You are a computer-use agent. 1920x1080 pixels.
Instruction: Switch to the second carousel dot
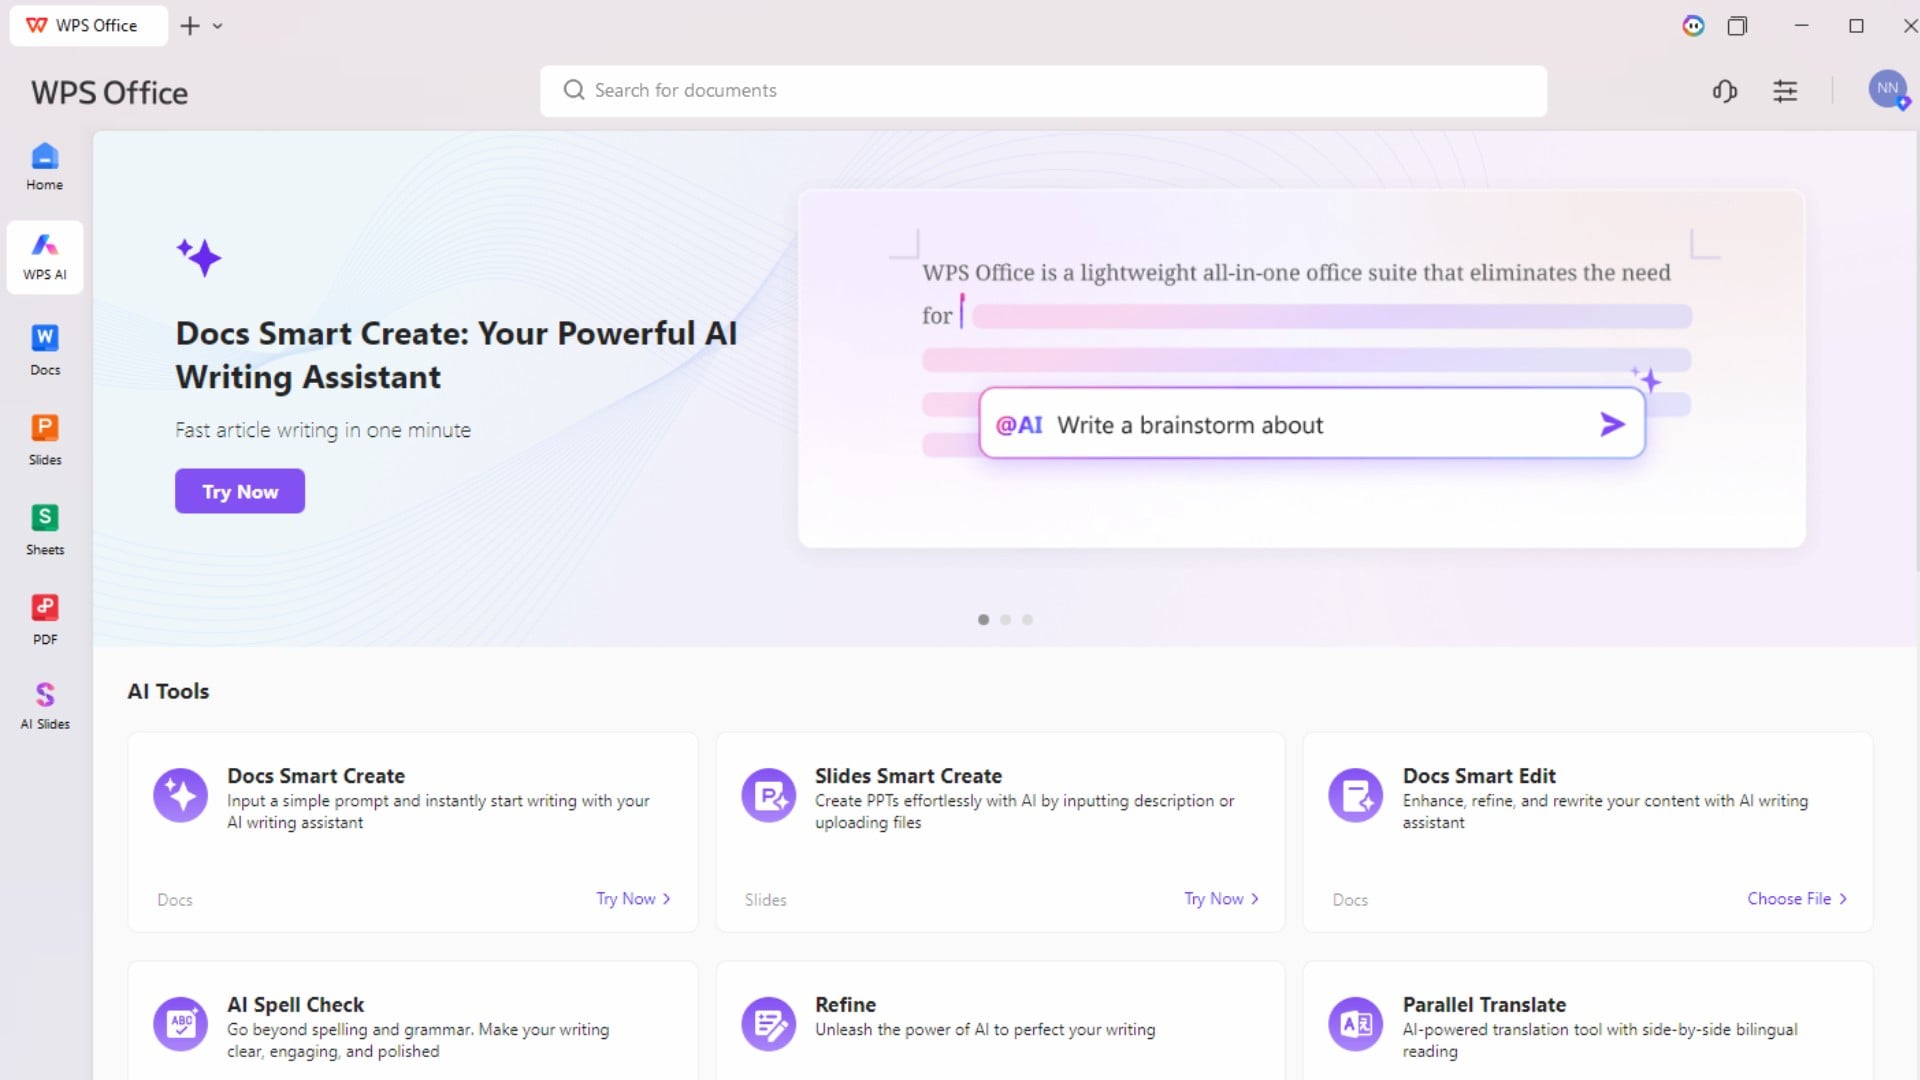[1005, 620]
